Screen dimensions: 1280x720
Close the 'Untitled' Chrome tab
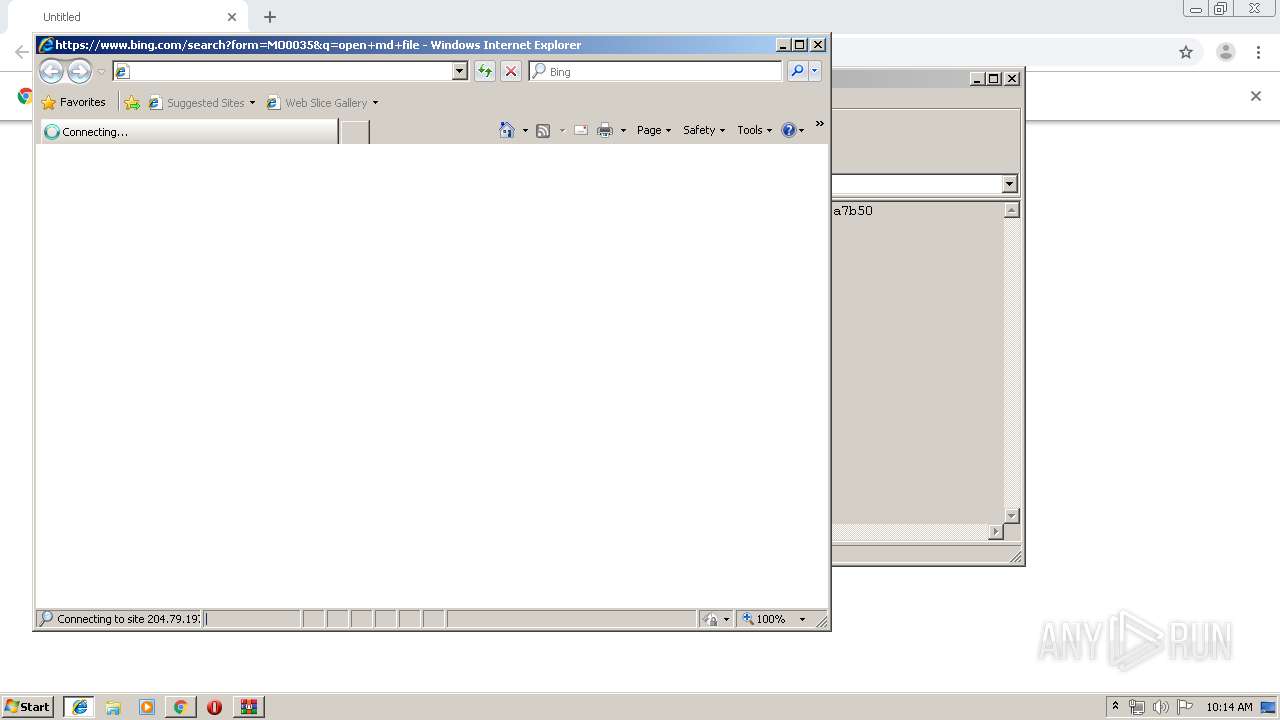pos(232,17)
